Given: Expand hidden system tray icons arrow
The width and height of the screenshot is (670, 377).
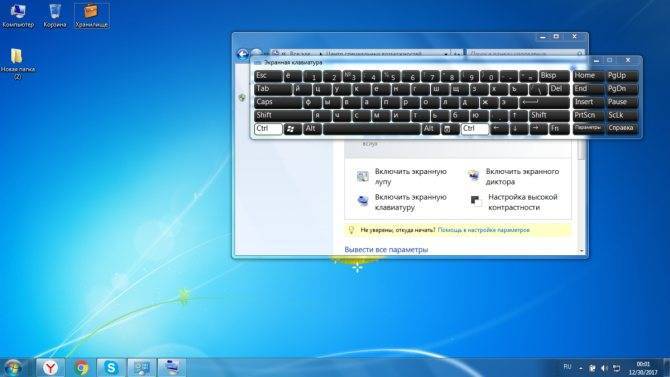Looking at the screenshot, I should (581, 368).
